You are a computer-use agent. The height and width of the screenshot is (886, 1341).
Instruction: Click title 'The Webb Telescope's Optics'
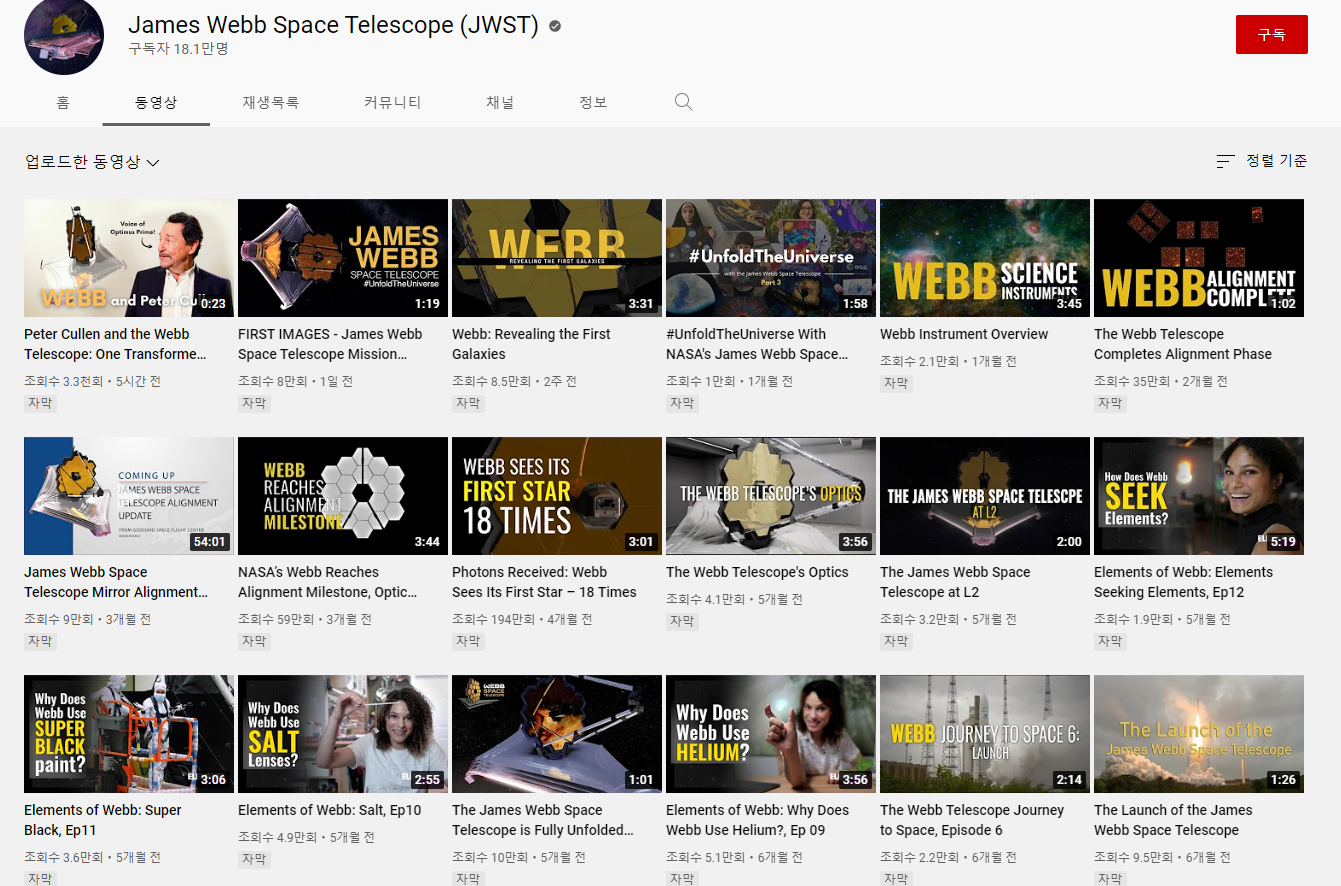click(757, 572)
